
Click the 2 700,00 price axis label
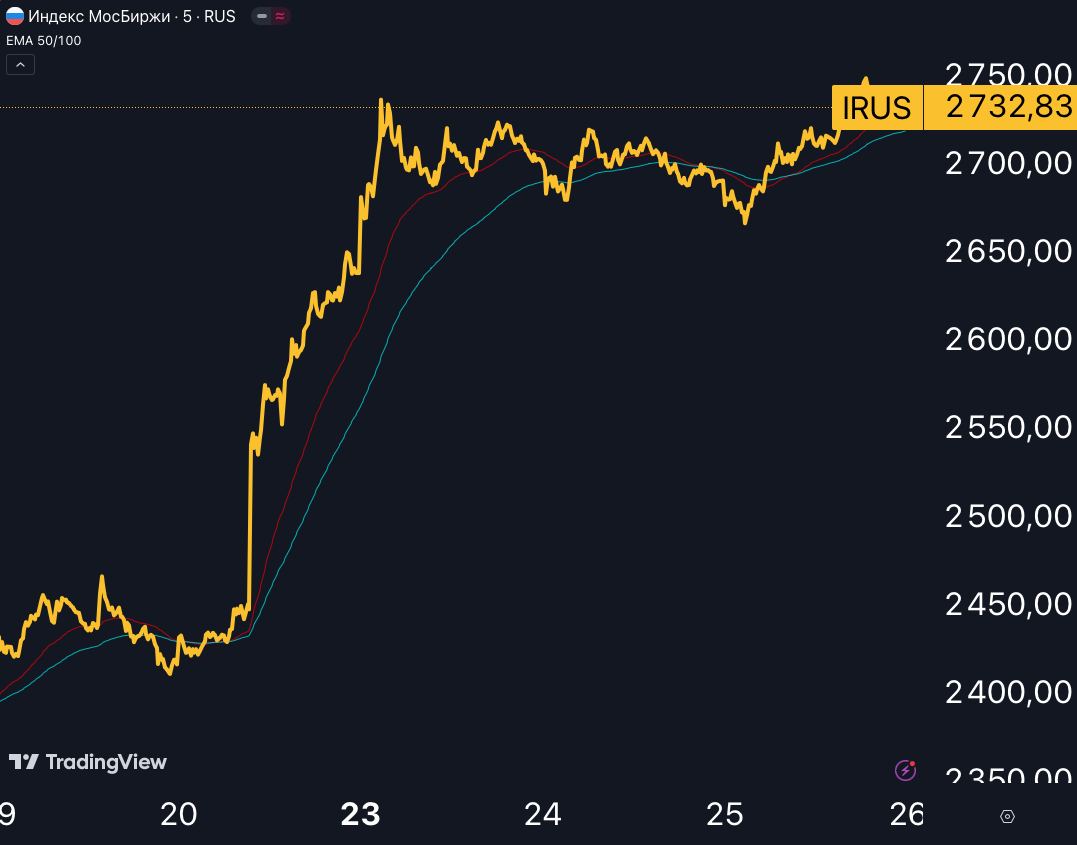click(1008, 164)
